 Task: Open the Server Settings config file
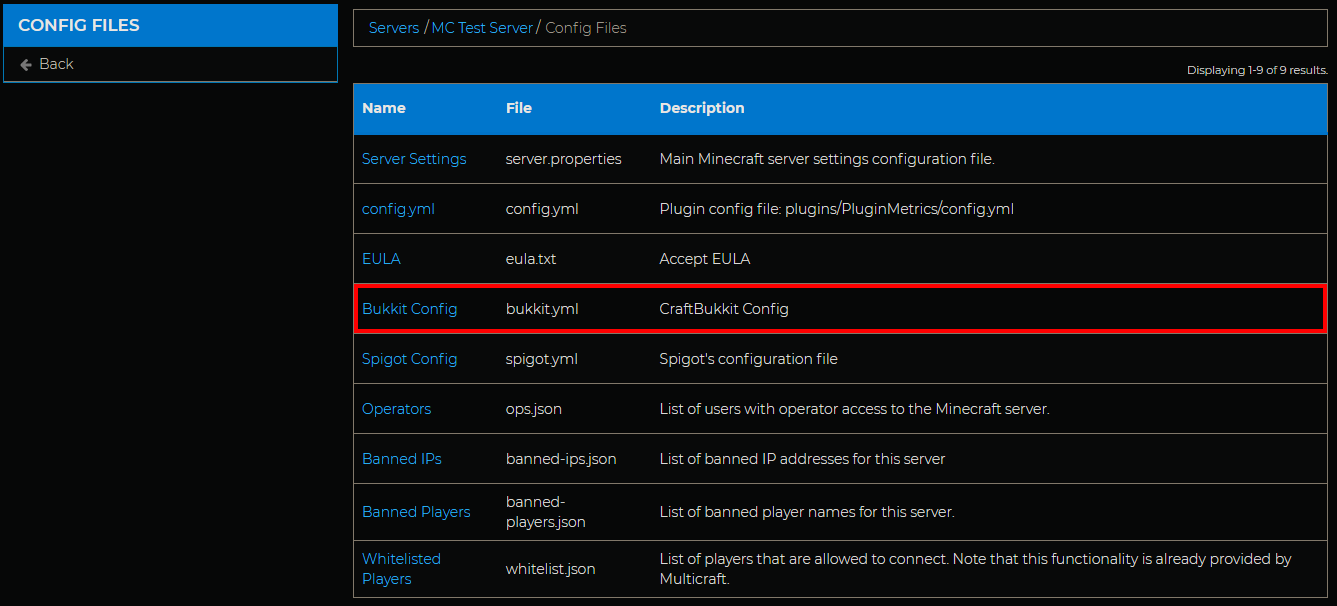click(414, 159)
